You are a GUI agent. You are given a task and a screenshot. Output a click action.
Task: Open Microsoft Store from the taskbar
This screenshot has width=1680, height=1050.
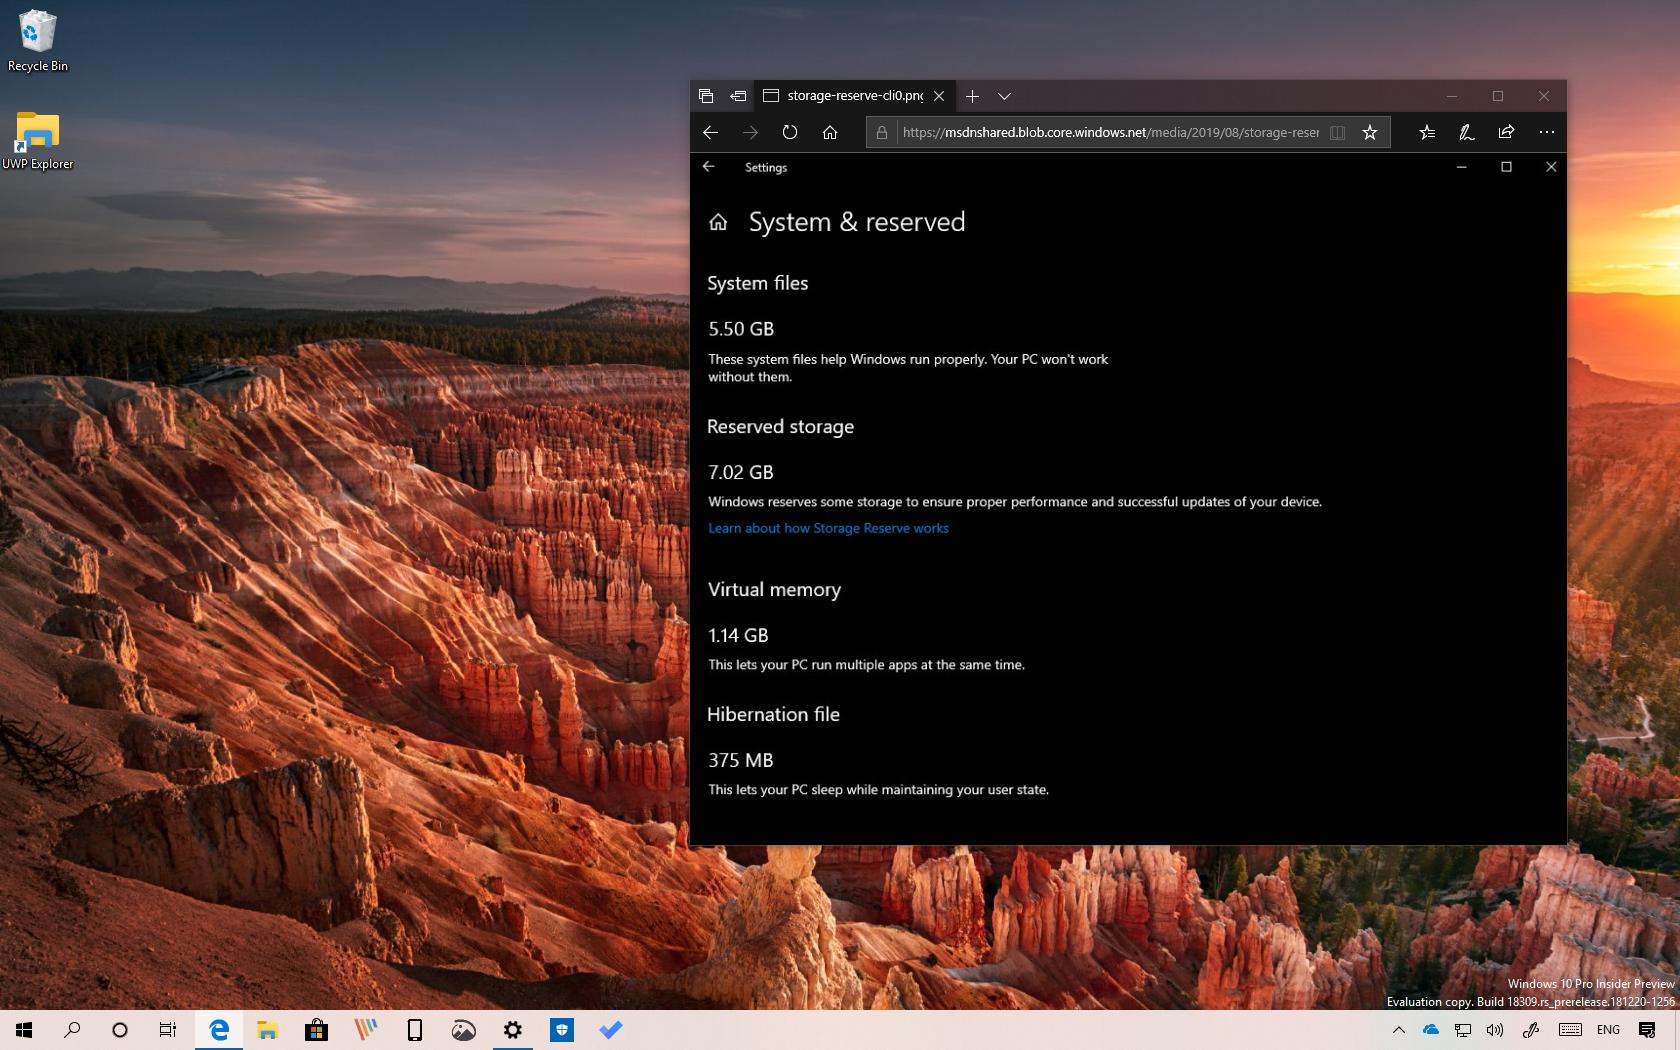point(316,1030)
